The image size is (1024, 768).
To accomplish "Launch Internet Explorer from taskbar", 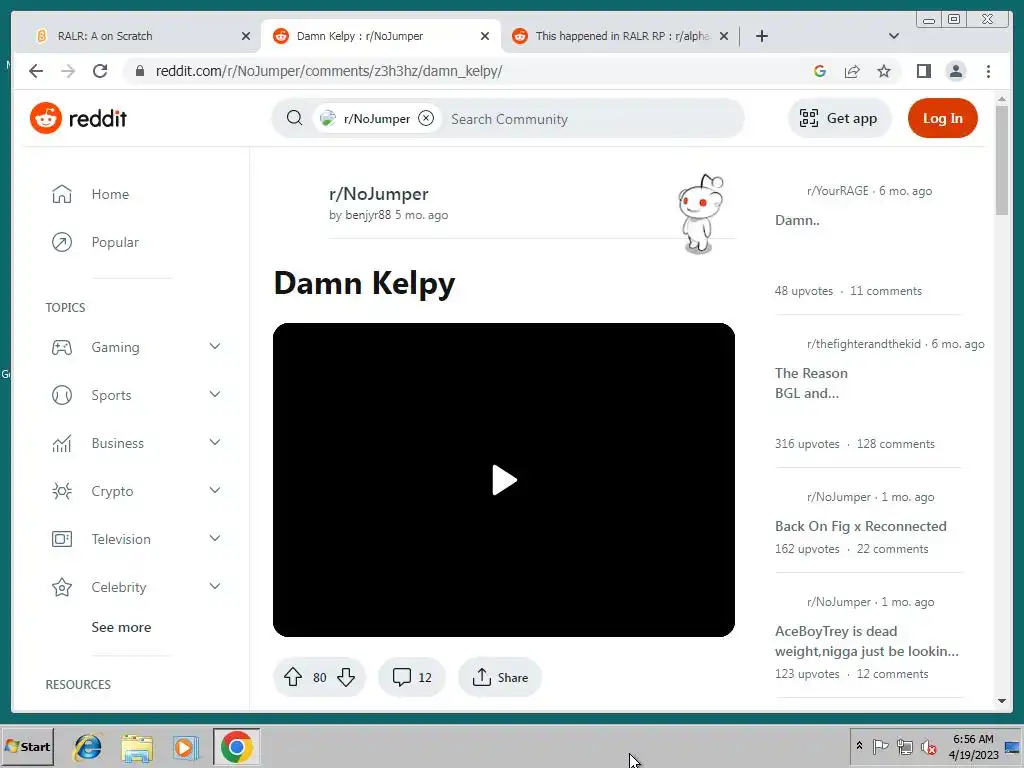I will (88, 747).
